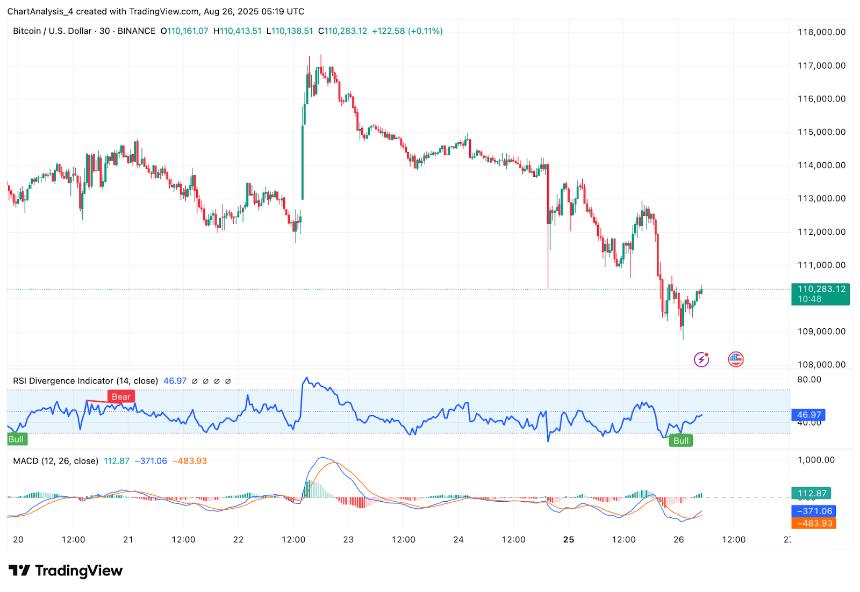Click the 10:48 bar countdown timer
Image resolution: width=860 pixels, height=592 pixels.
810,299
